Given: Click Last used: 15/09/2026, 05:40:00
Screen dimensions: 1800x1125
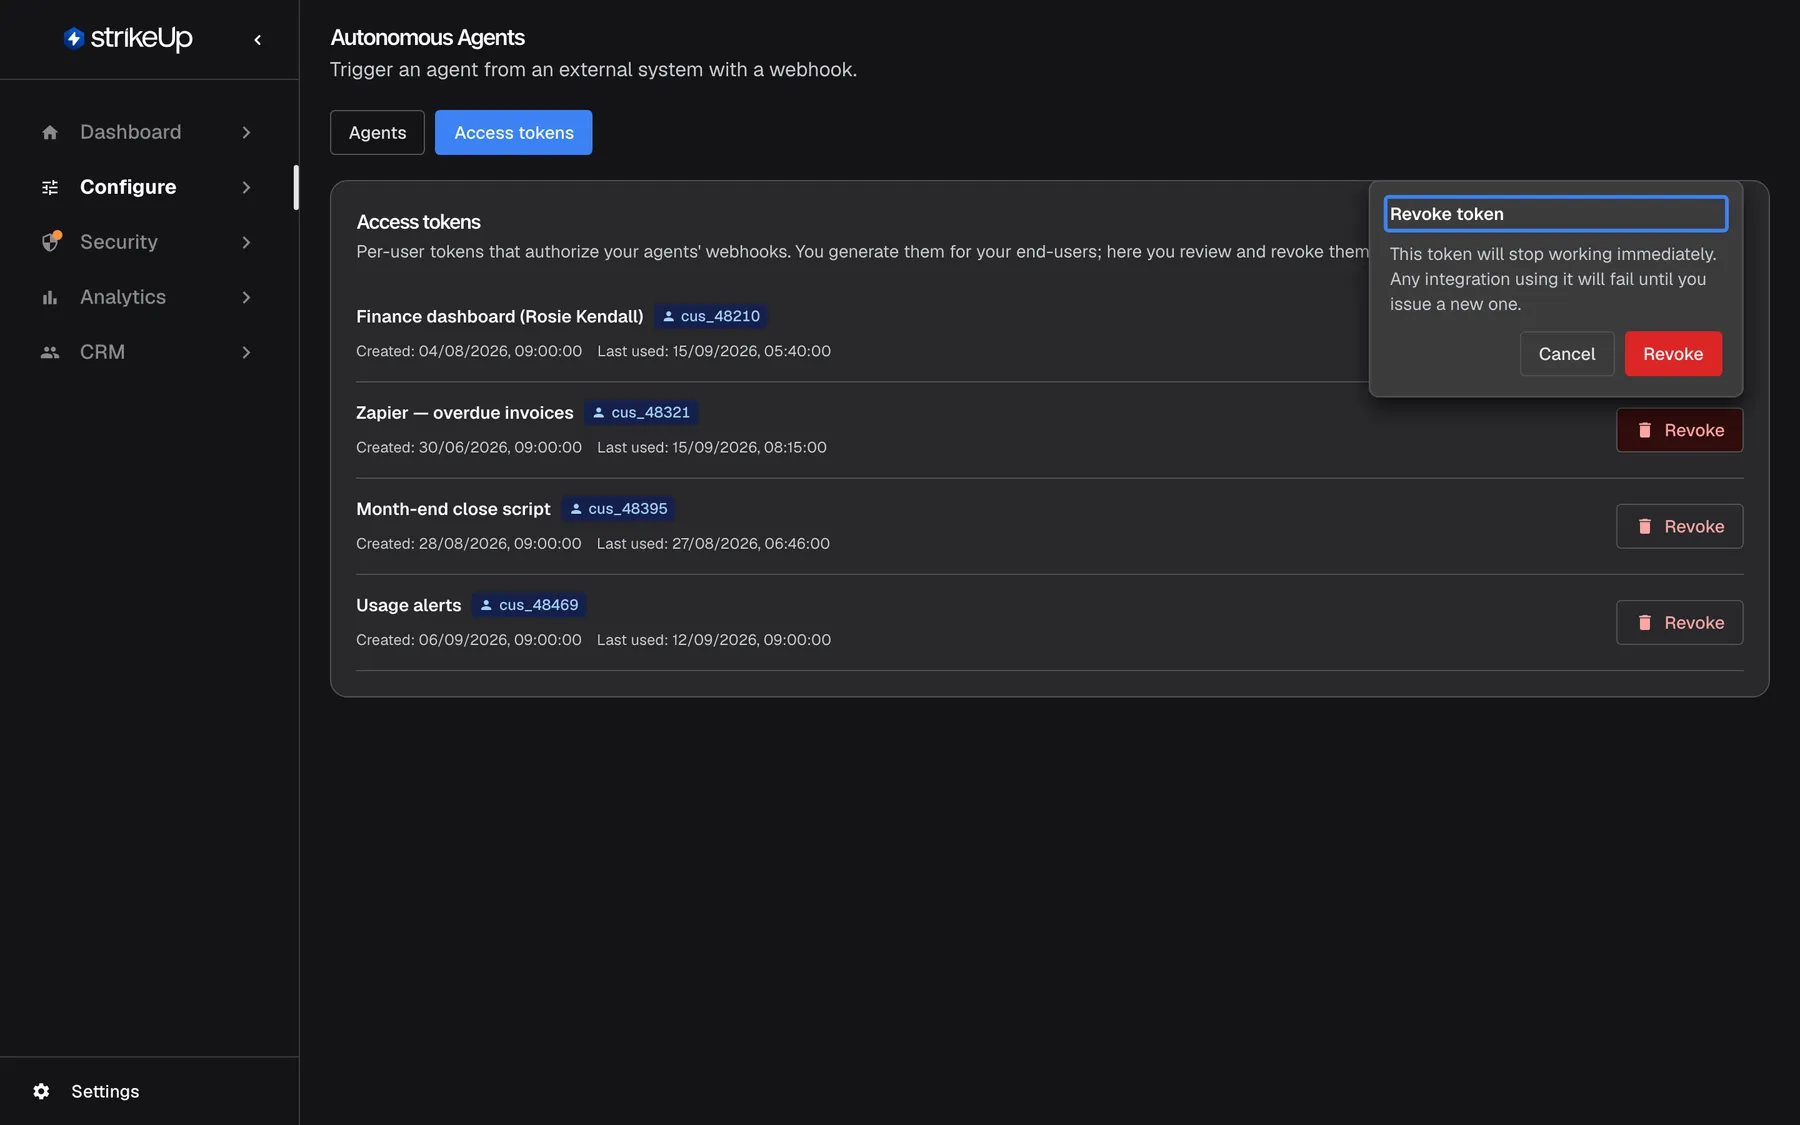Looking at the screenshot, I should [714, 351].
